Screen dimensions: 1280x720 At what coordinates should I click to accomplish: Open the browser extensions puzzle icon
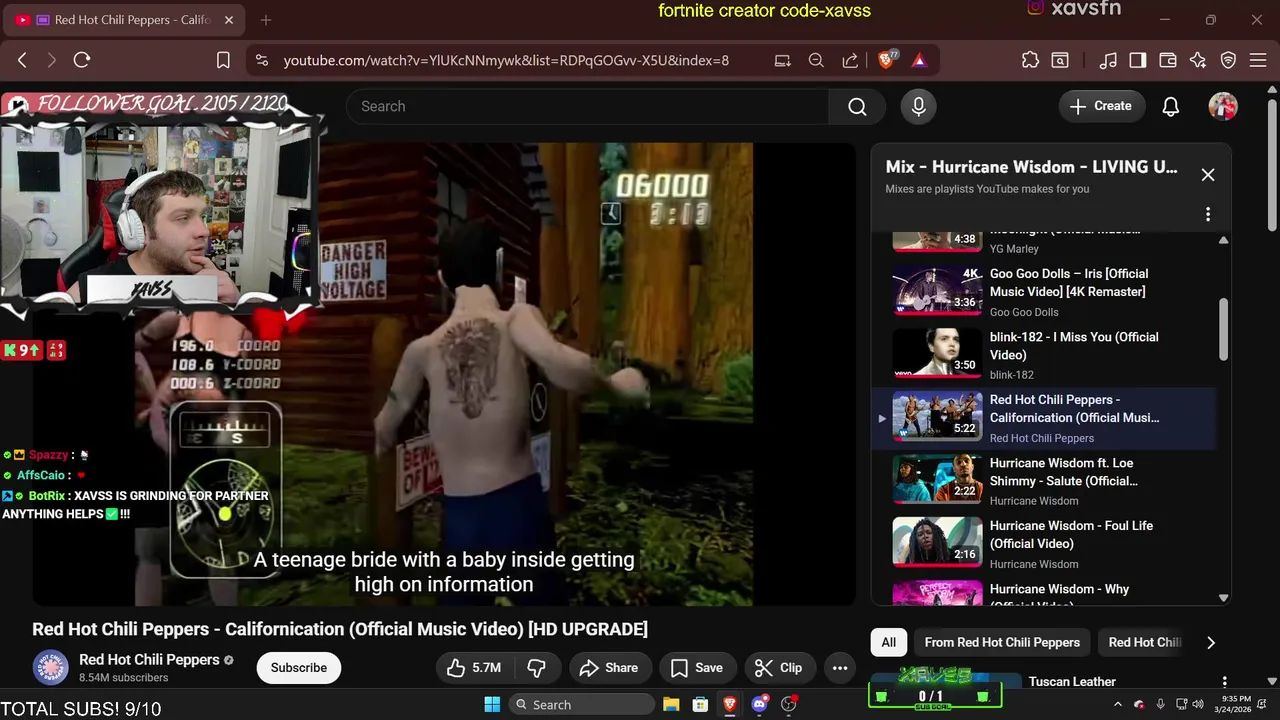pyautogui.click(x=1030, y=60)
